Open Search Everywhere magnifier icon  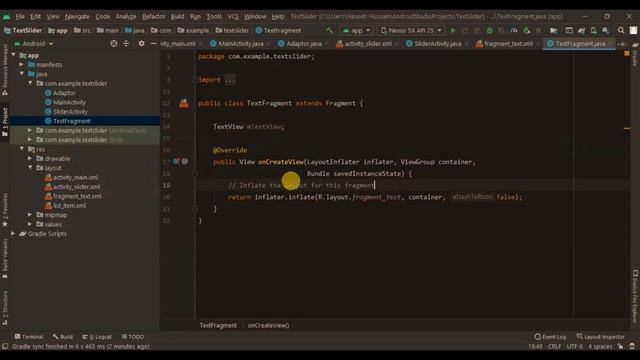tap(621, 31)
